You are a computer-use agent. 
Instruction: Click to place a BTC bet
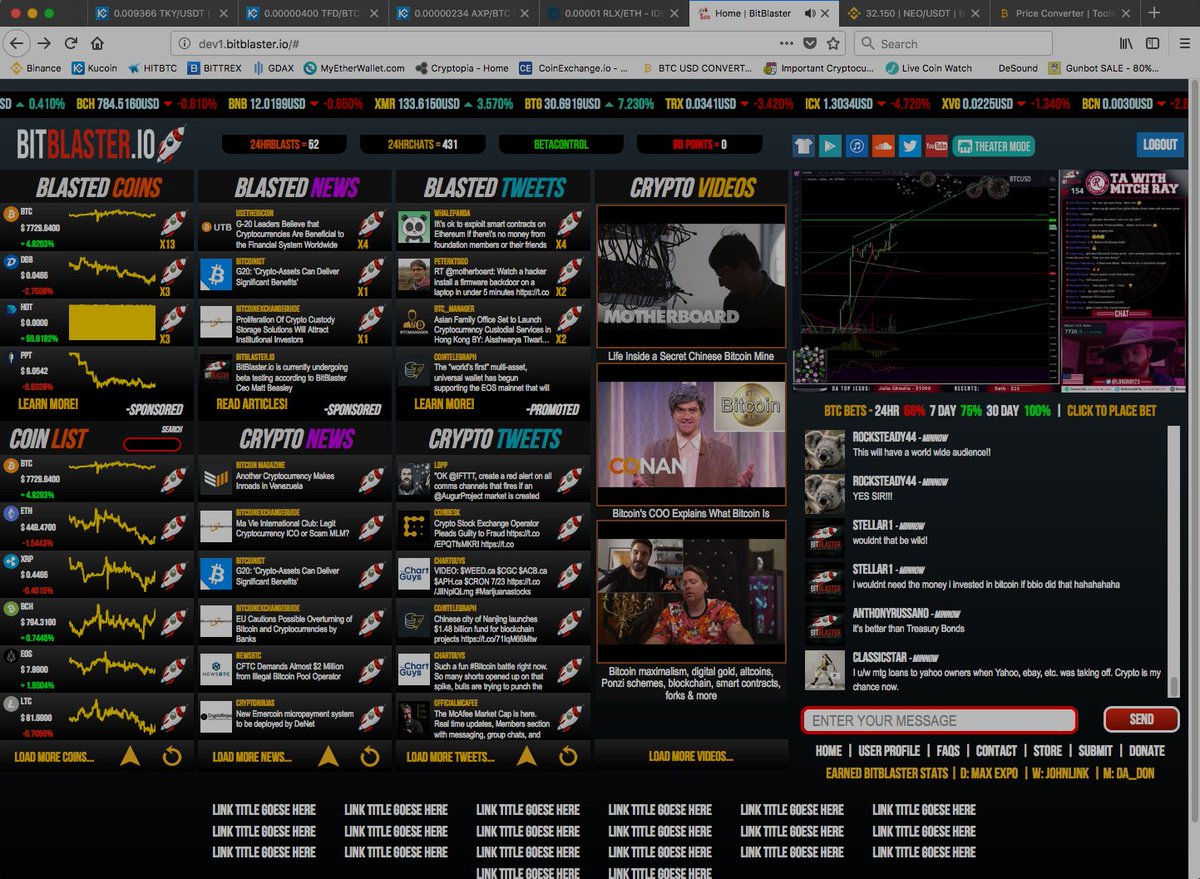(1111, 411)
